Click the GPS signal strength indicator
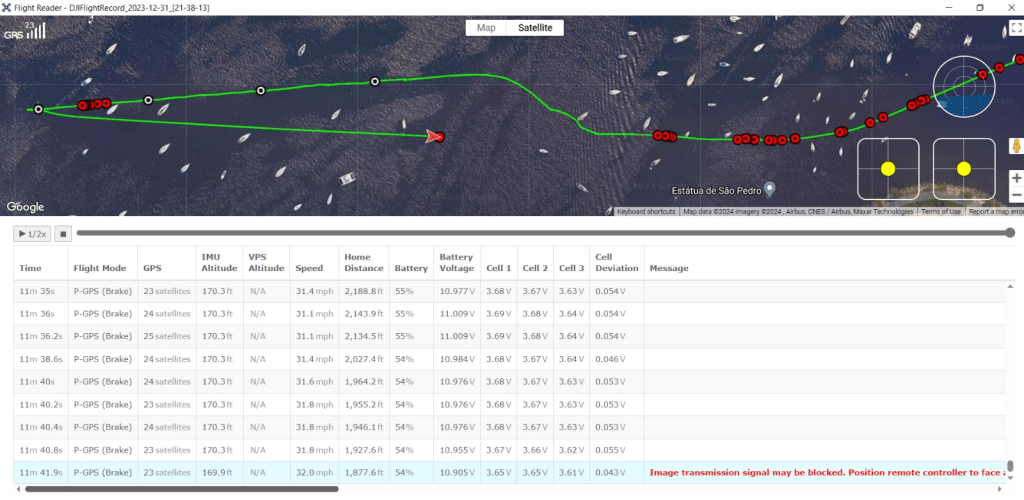 [x=24, y=30]
